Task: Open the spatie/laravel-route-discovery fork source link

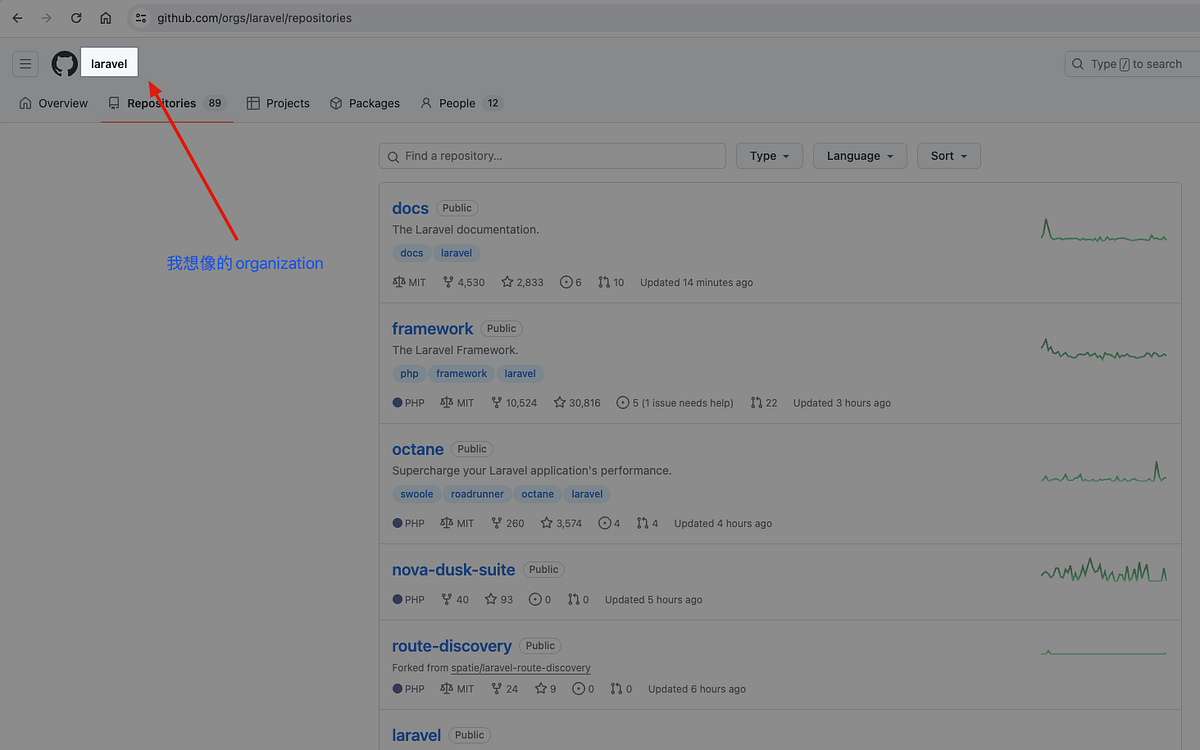Action: click(x=520, y=667)
